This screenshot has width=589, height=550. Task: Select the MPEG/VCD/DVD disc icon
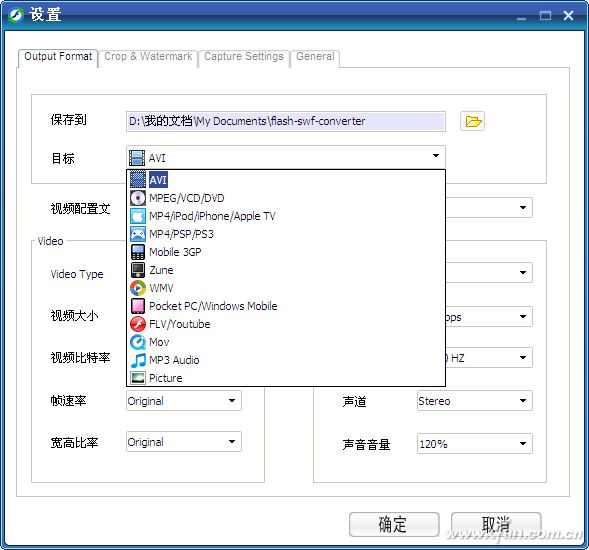click(x=138, y=198)
